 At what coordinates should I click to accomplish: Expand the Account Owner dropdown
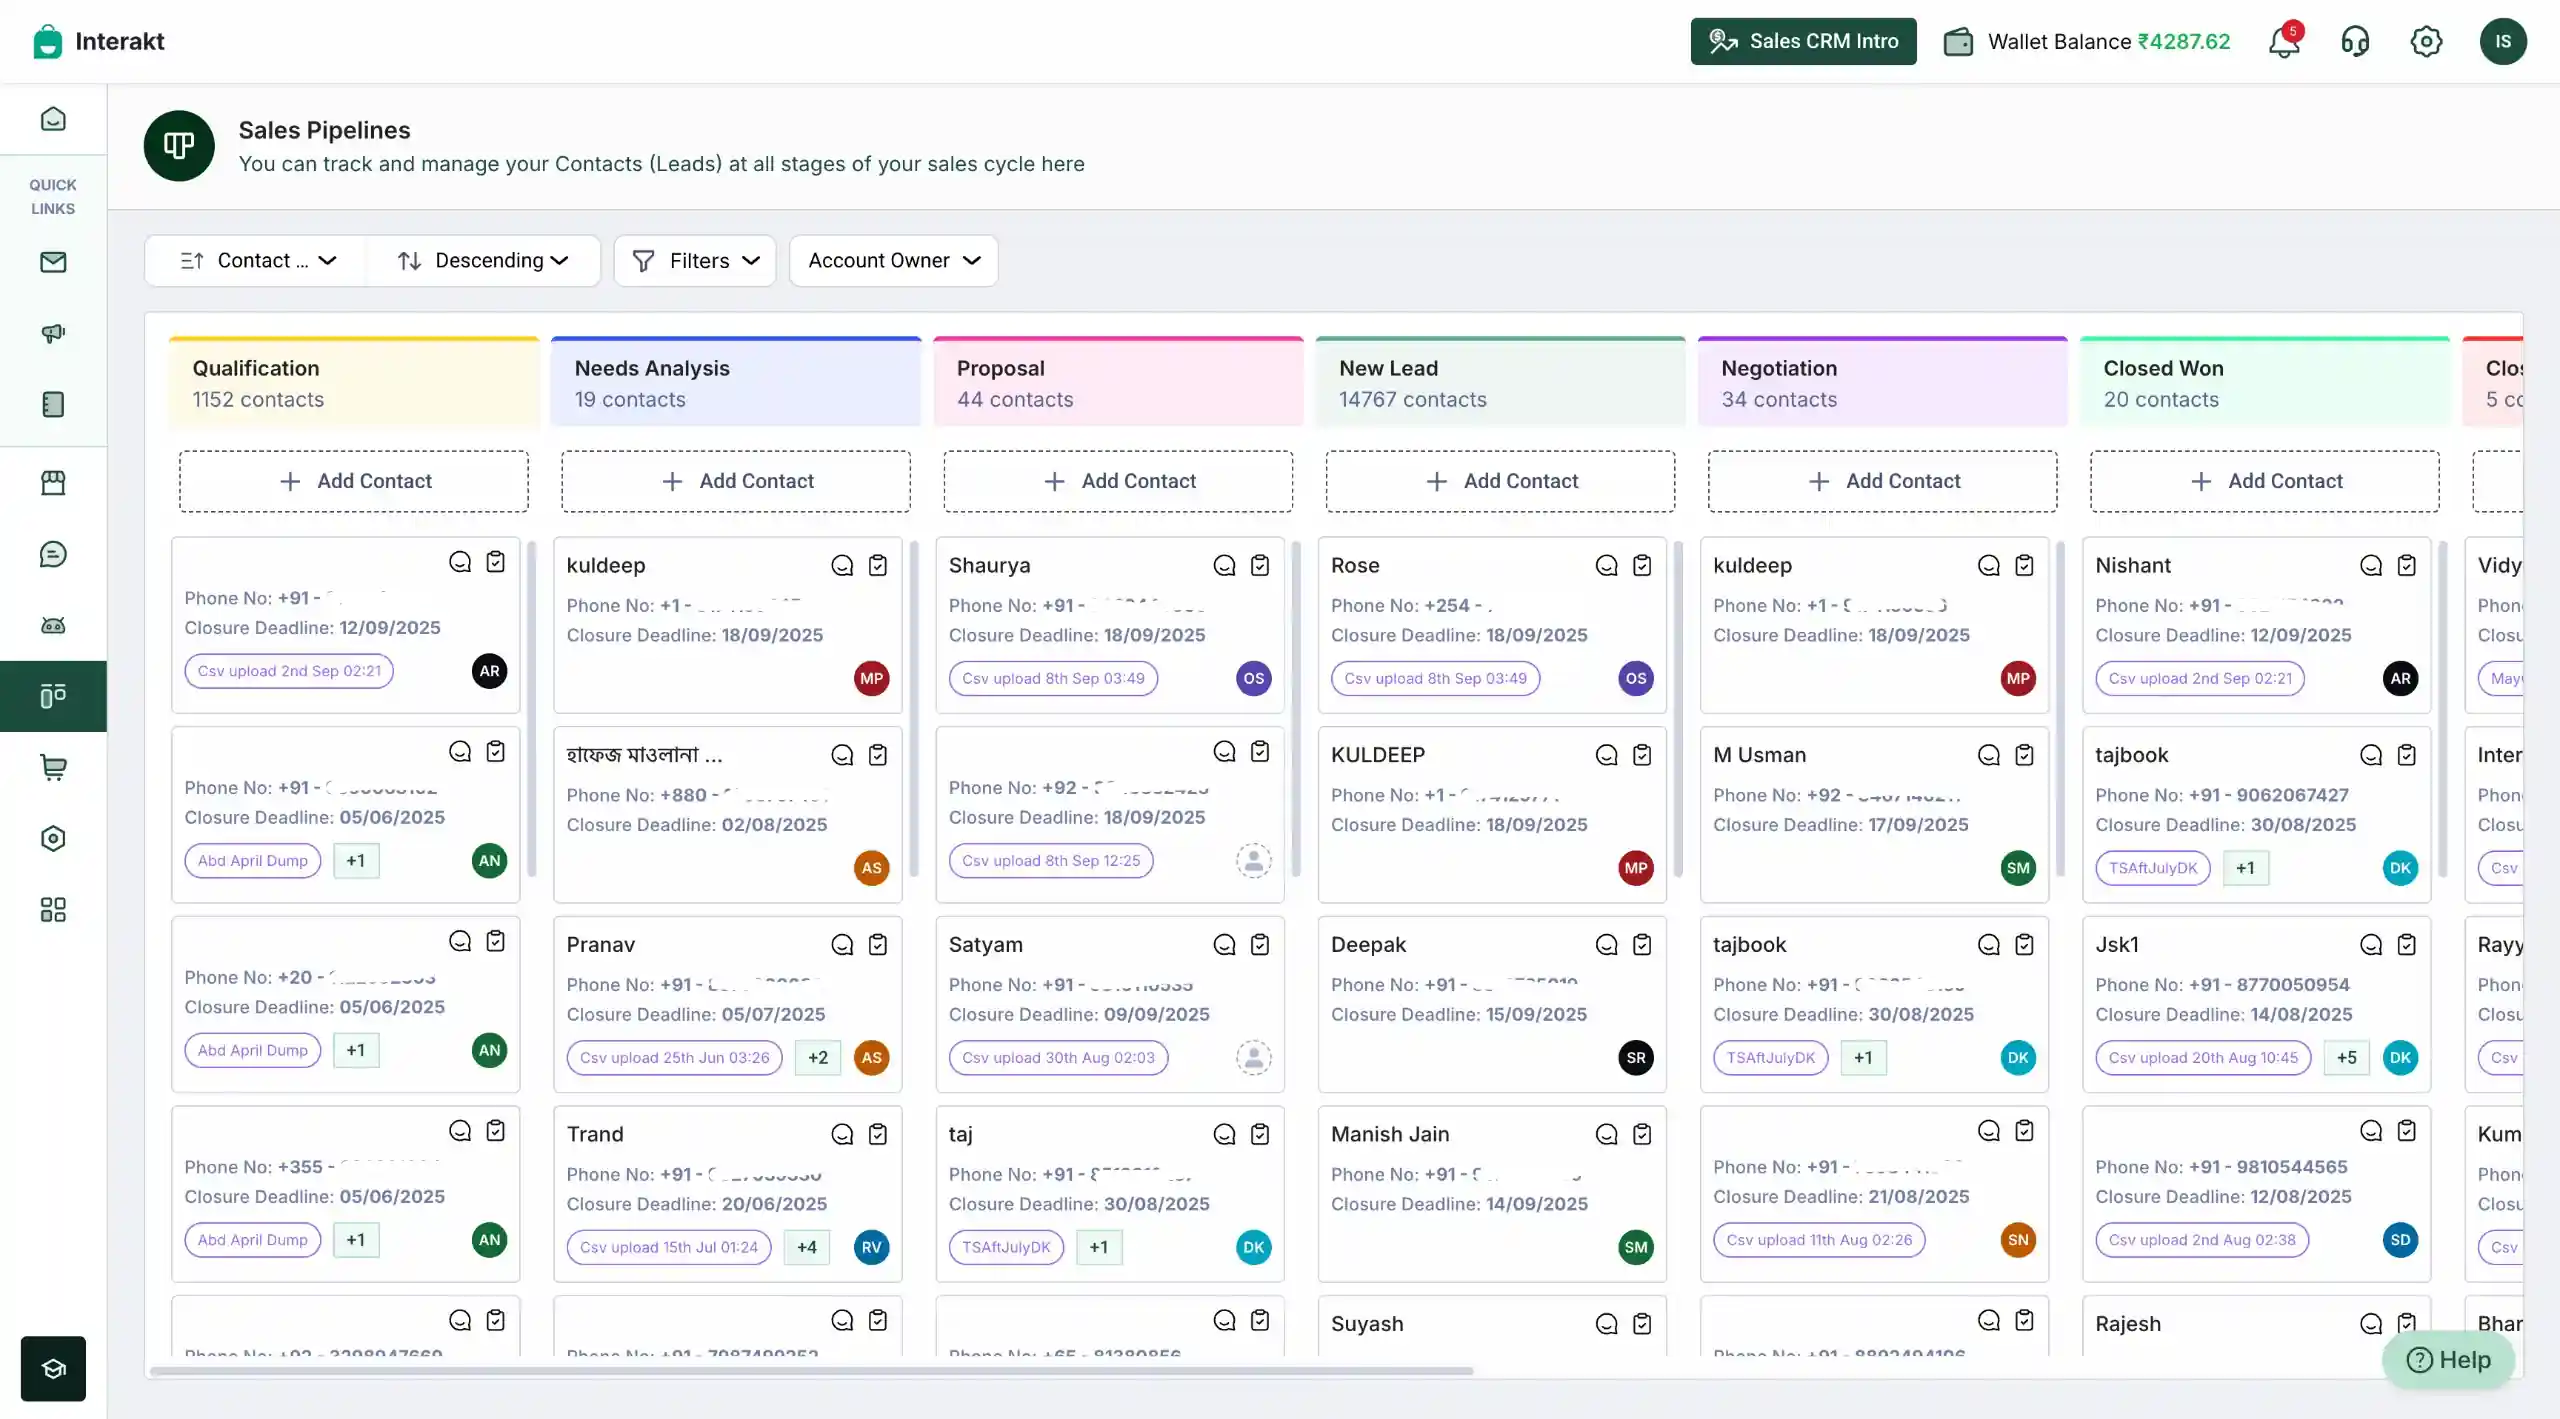(x=892, y=260)
